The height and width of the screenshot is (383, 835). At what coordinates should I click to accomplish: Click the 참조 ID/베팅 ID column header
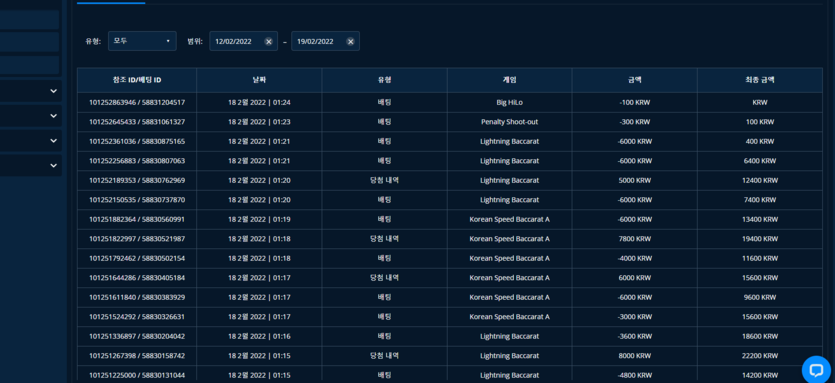tap(137, 80)
